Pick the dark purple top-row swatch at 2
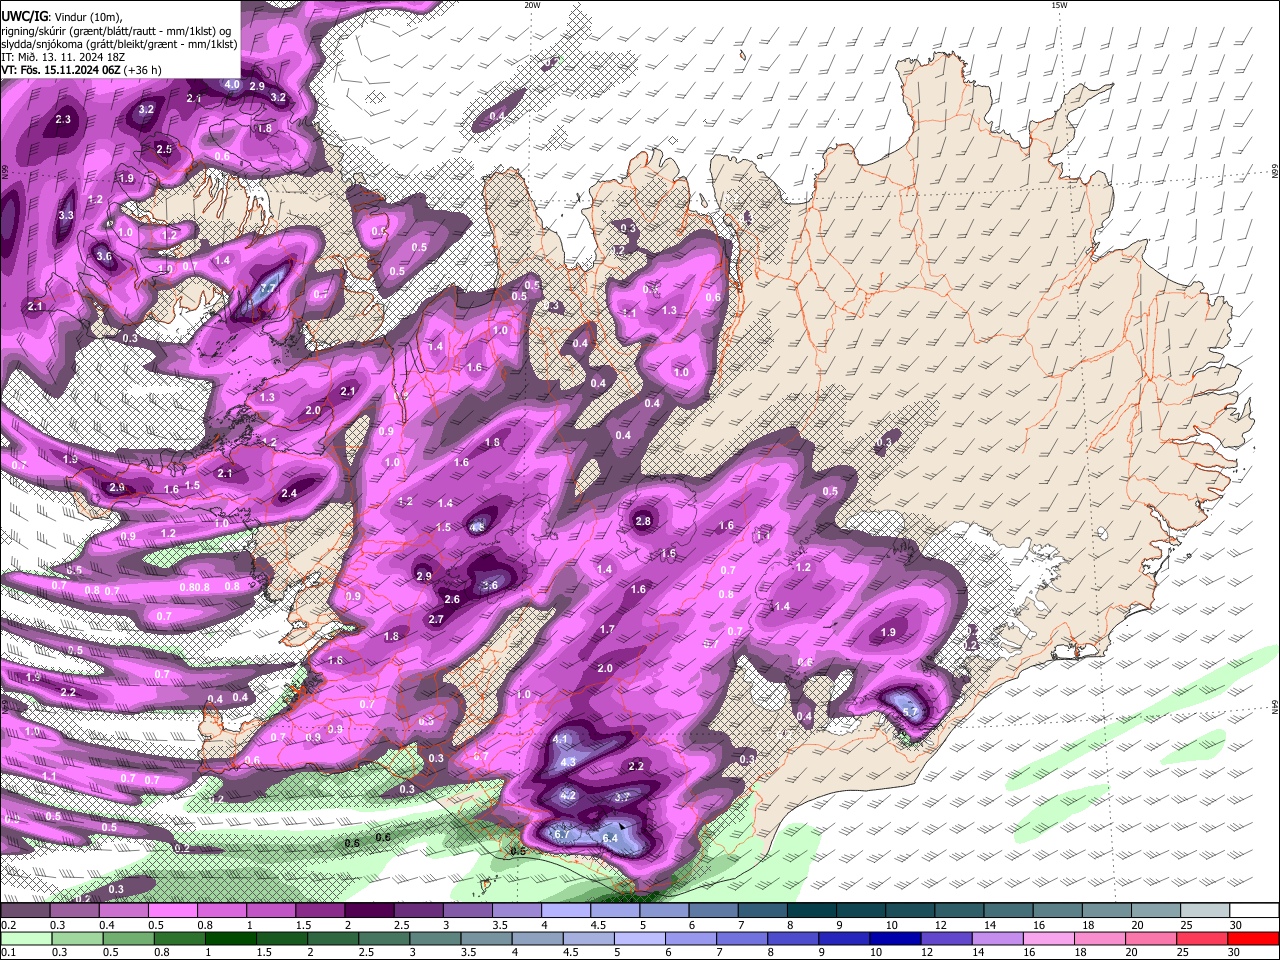The image size is (1280, 960). click(369, 911)
